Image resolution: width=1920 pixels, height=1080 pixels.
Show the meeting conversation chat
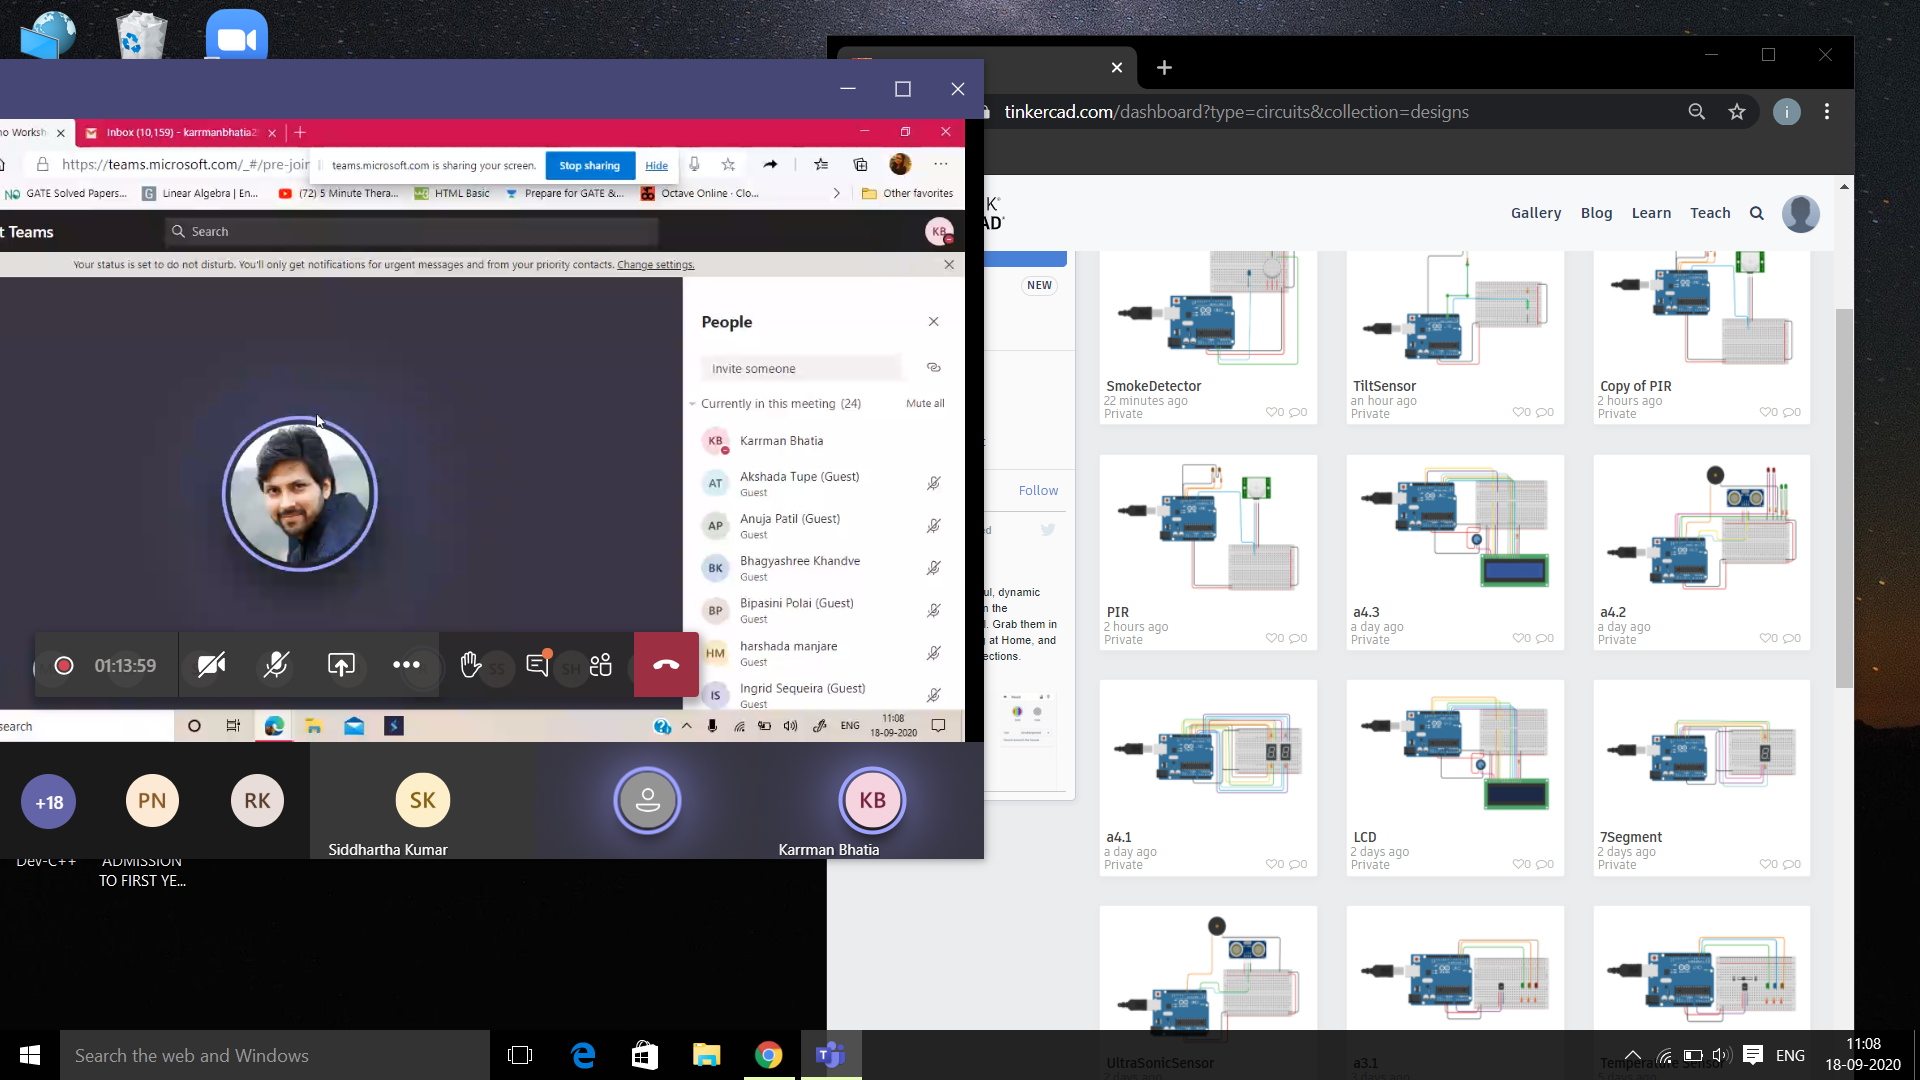pyautogui.click(x=537, y=665)
